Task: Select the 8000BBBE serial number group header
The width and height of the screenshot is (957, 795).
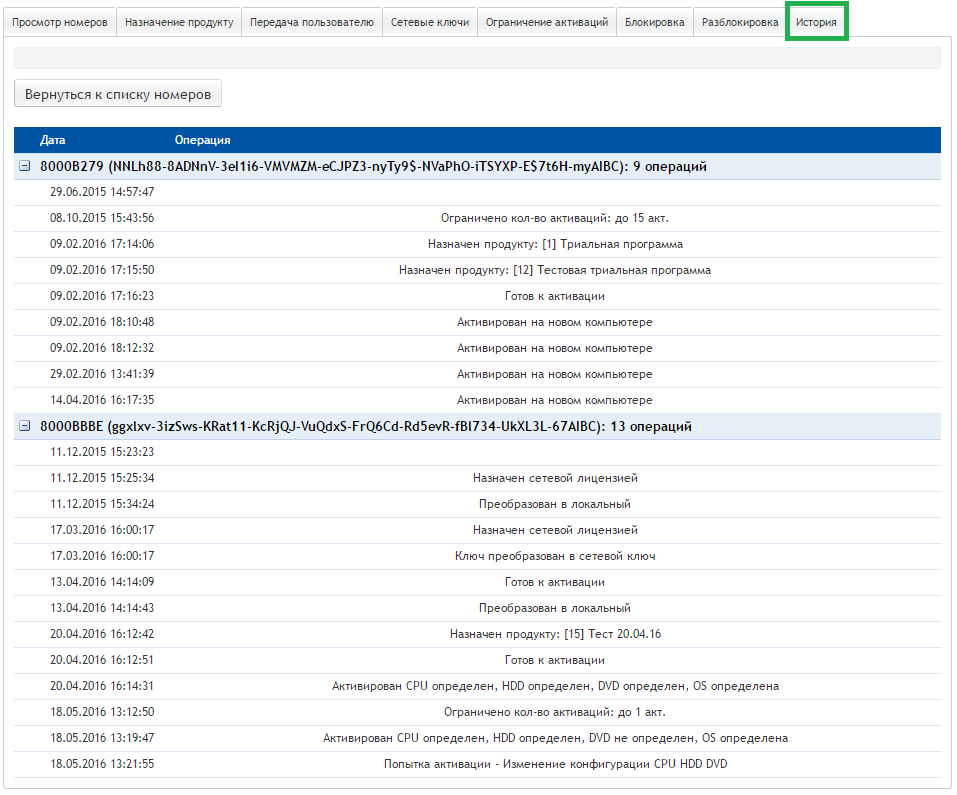Action: (365, 427)
